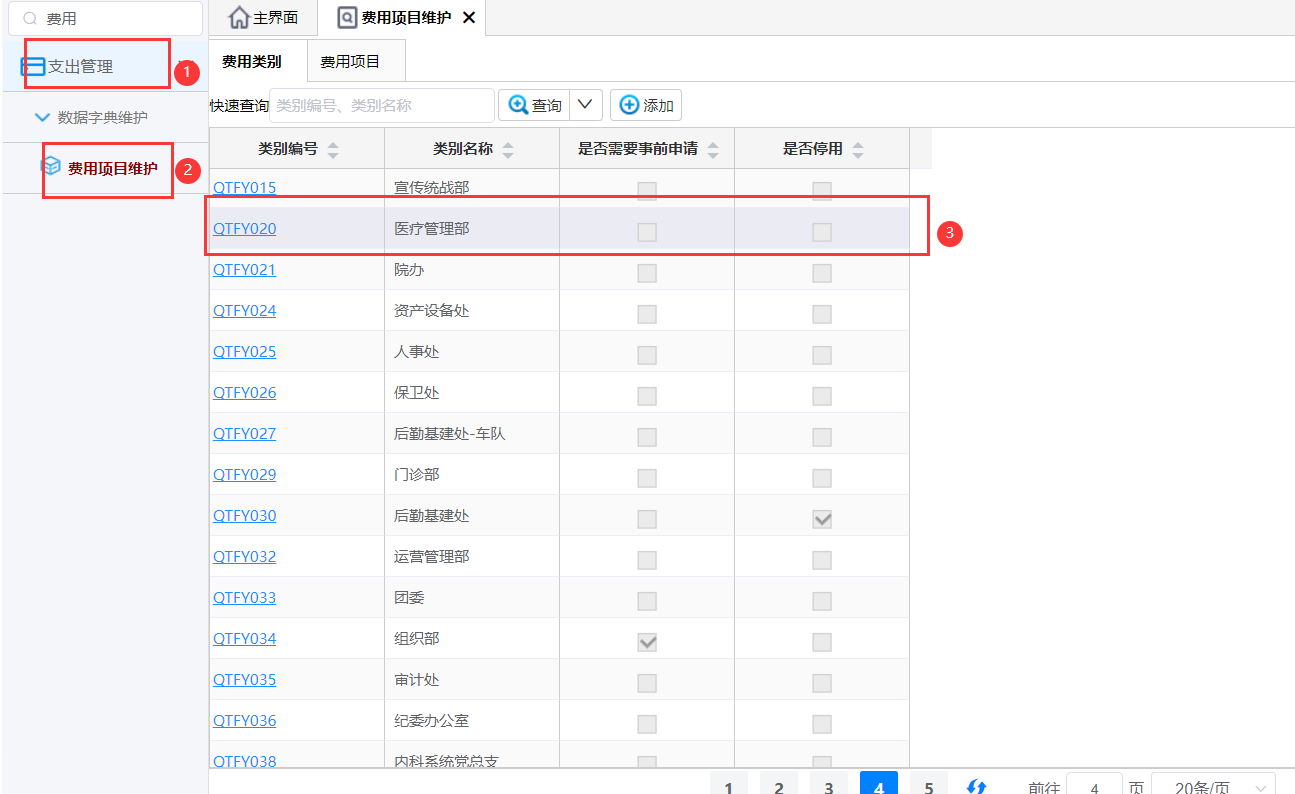Select the 医疗管理部 name cell
The width and height of the screenshot is (1295, 794).
[472, 229]
